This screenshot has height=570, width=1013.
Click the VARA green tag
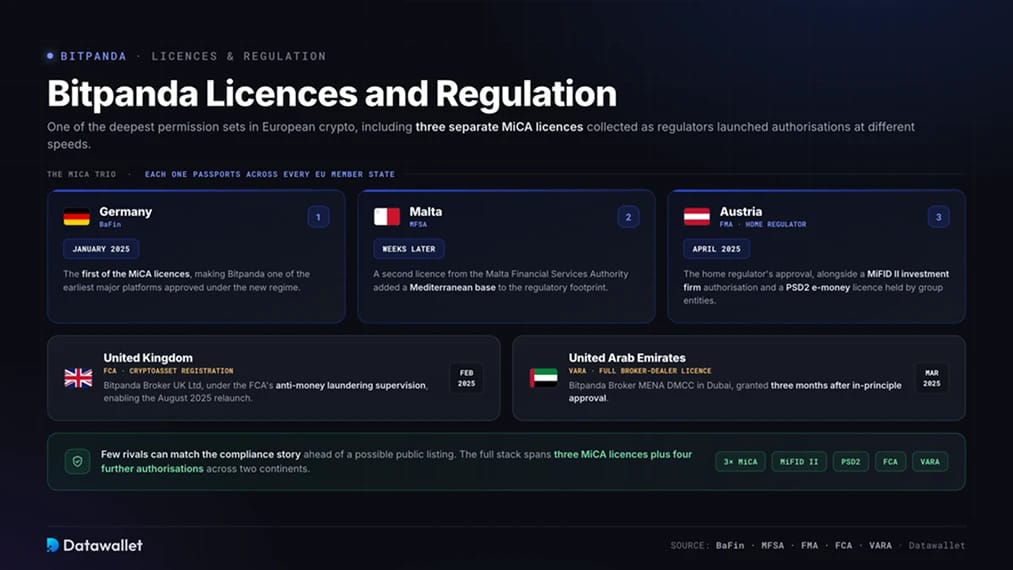[930, 461]
